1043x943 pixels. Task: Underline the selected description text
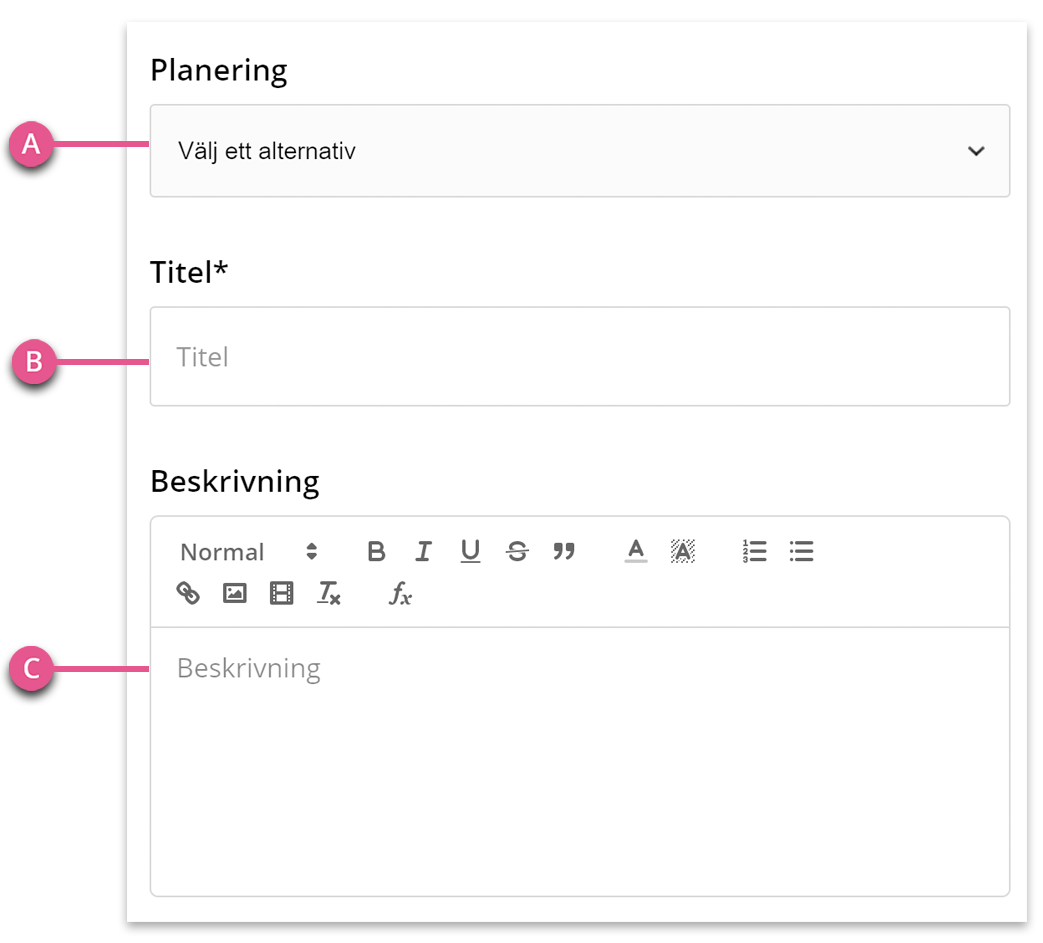pyautogui.click(x=470, y=551)
